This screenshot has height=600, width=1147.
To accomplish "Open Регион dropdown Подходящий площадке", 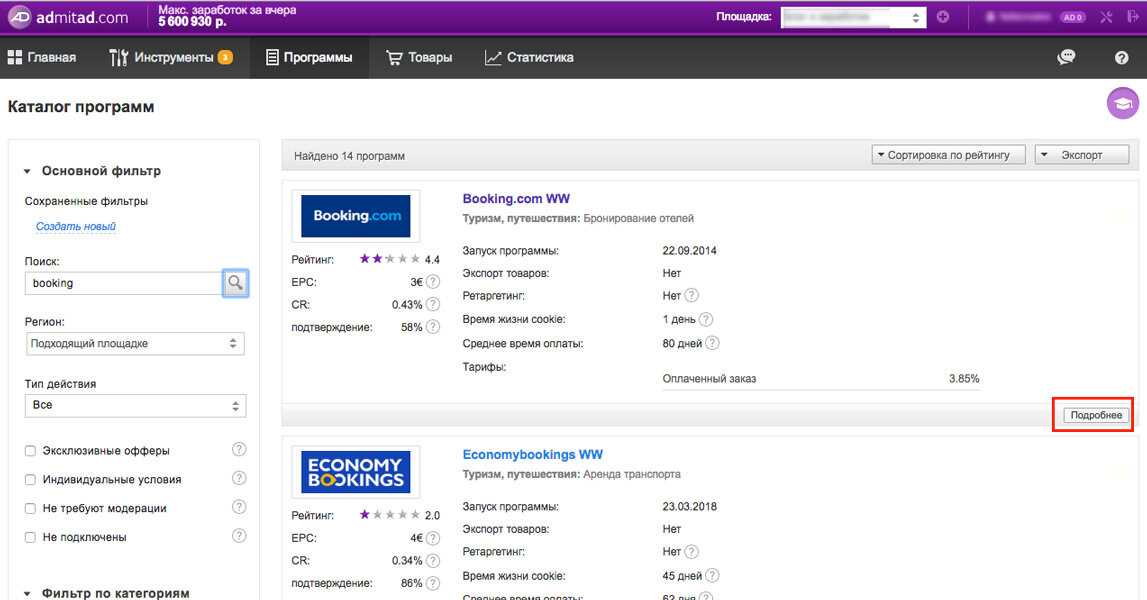I will click(x=135, y=343).
